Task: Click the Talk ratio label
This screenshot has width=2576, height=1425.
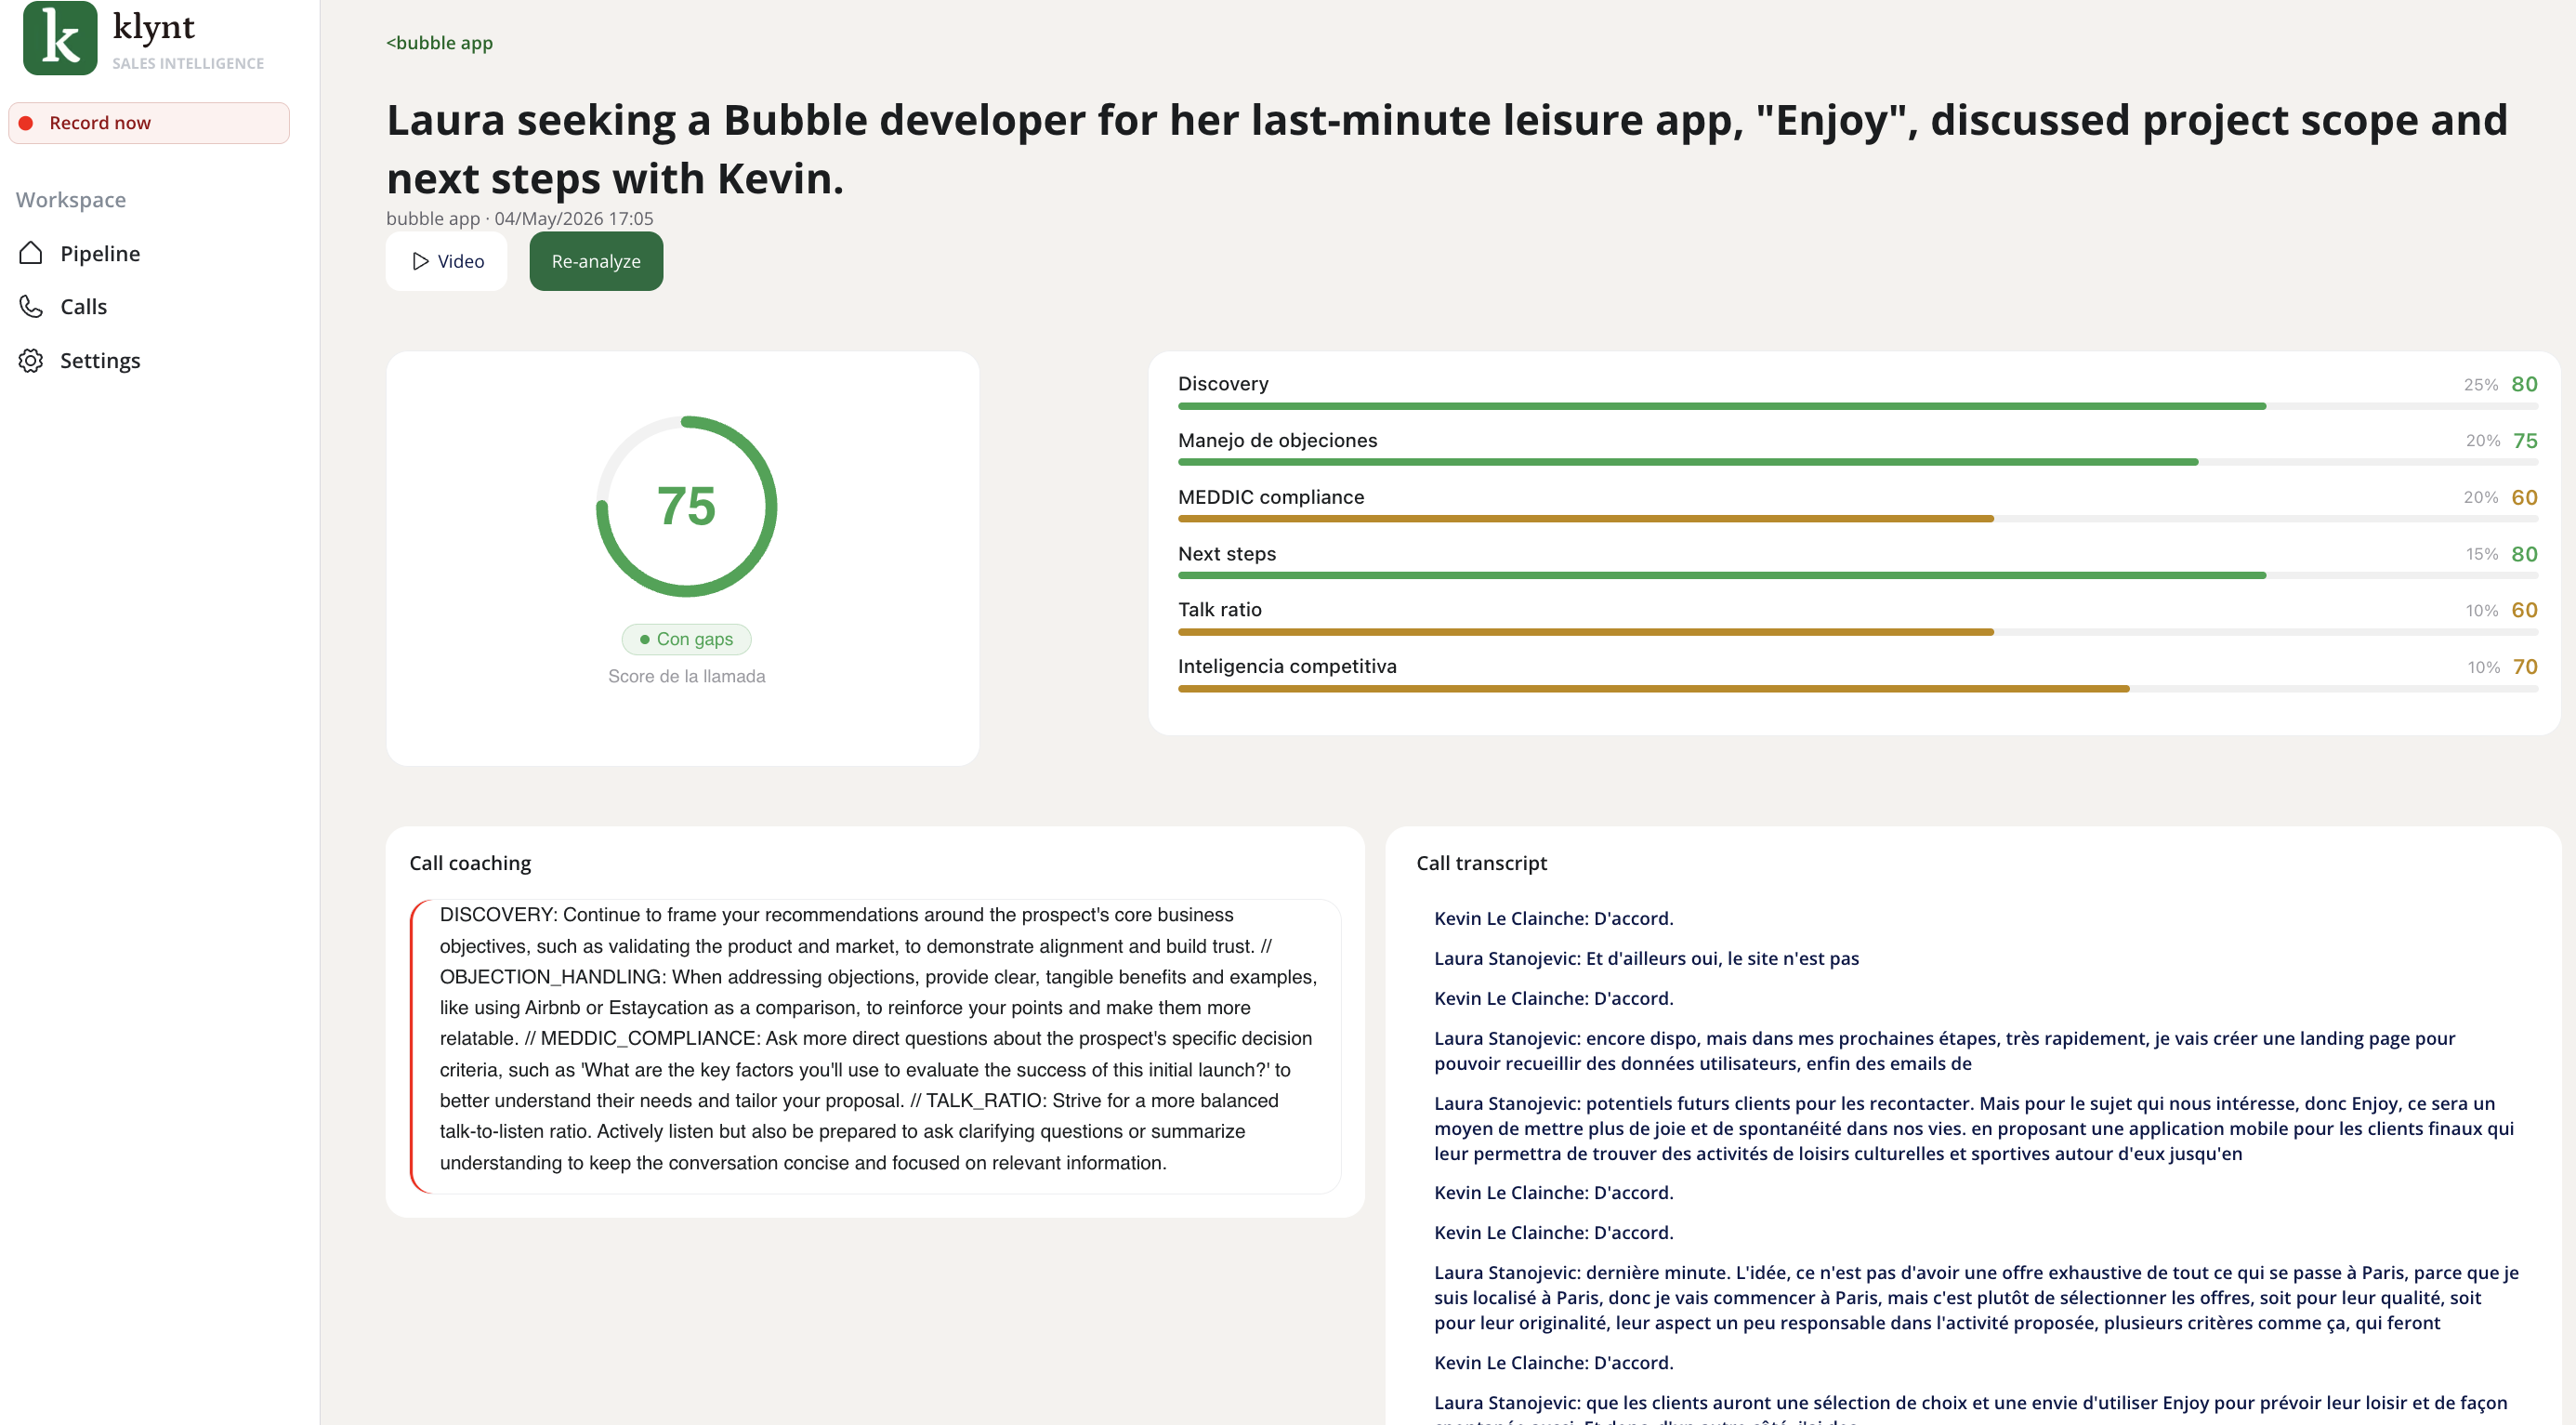Action: coord(1220,610)
